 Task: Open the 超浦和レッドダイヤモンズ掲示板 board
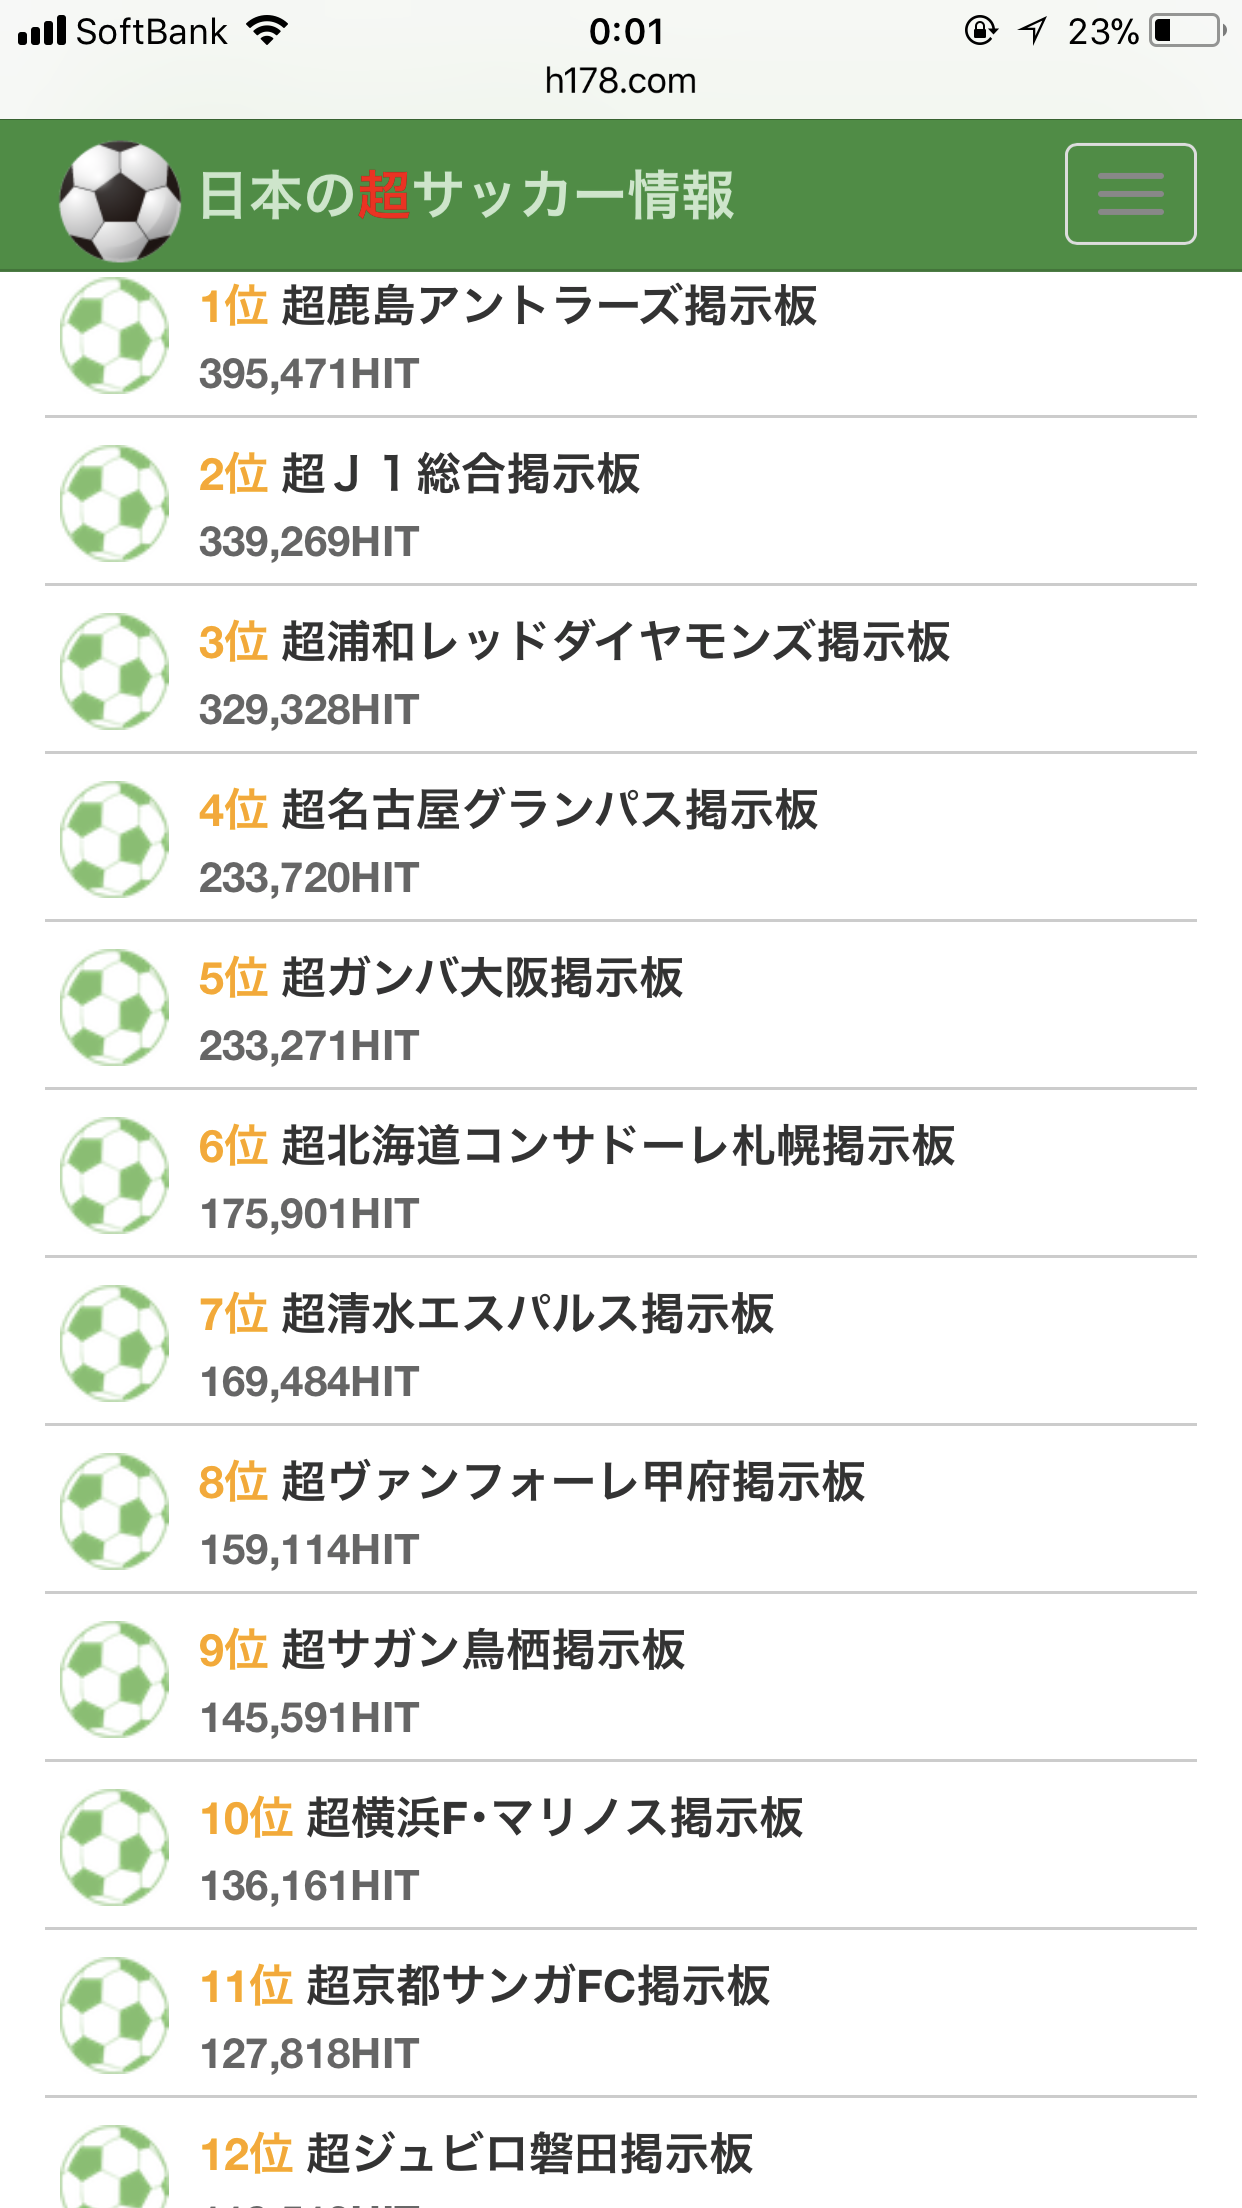[615, 642]
